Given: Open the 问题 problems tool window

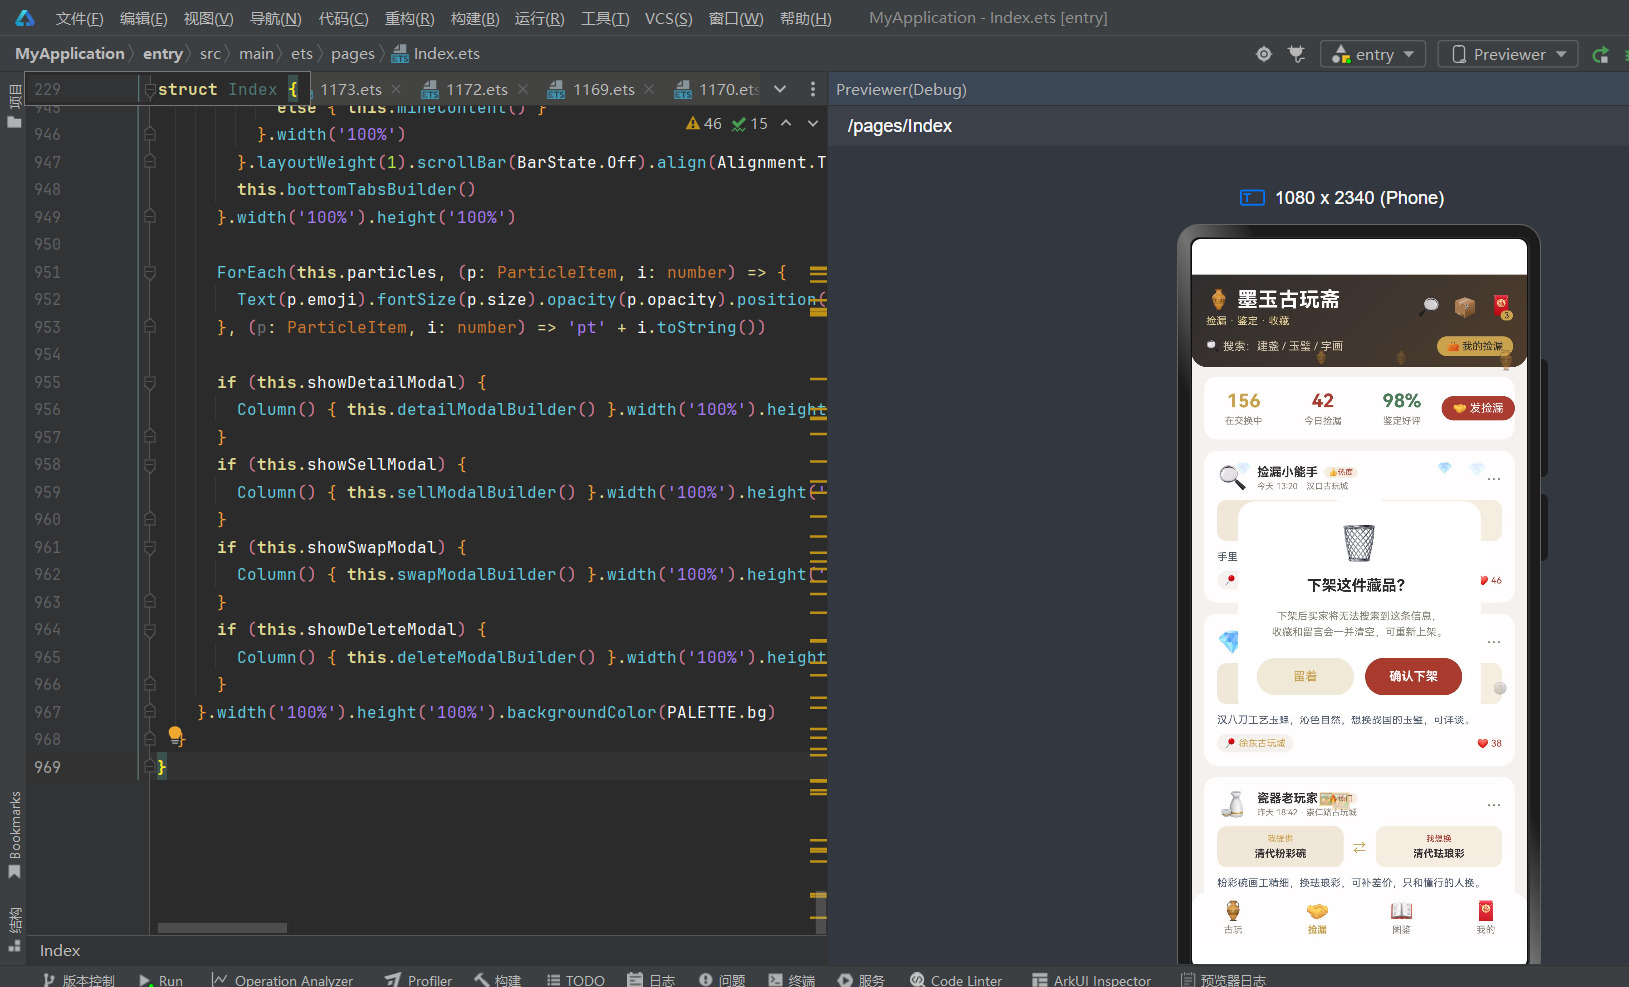Looking at the screenshot, I should point(722,980).
